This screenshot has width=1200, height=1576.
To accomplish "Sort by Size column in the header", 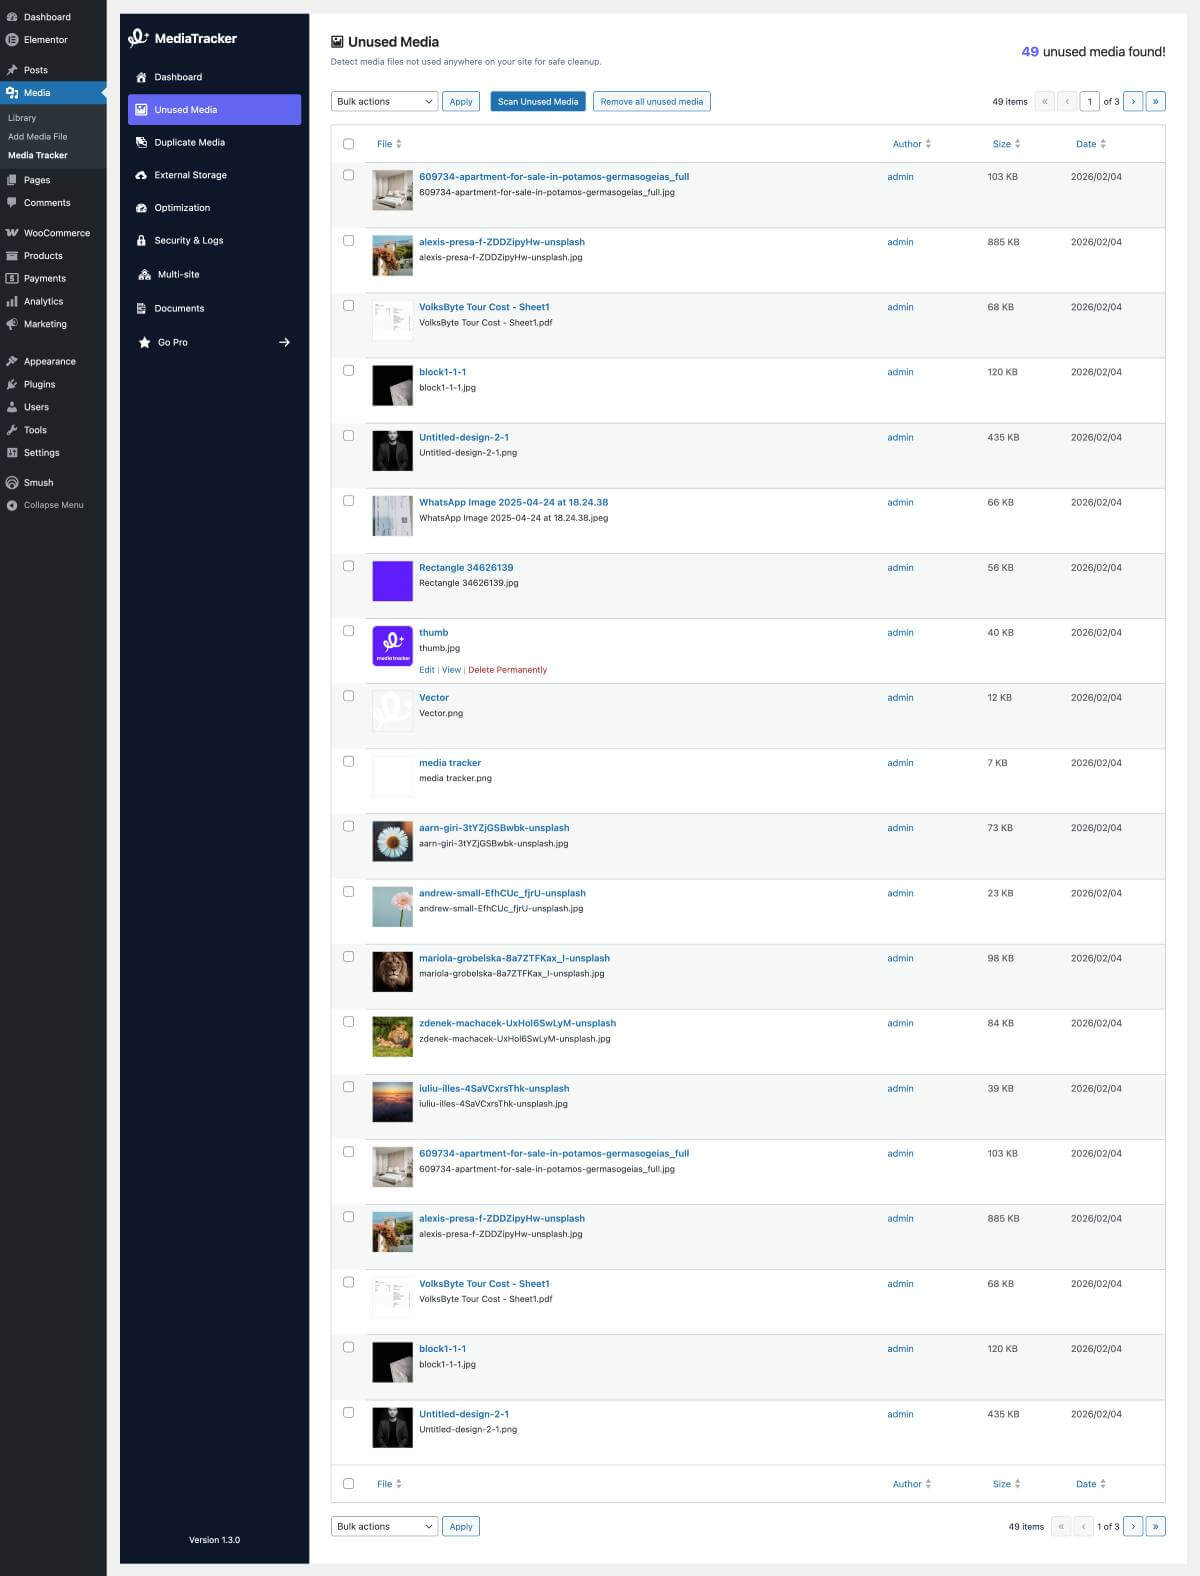I will [1006, 144].
